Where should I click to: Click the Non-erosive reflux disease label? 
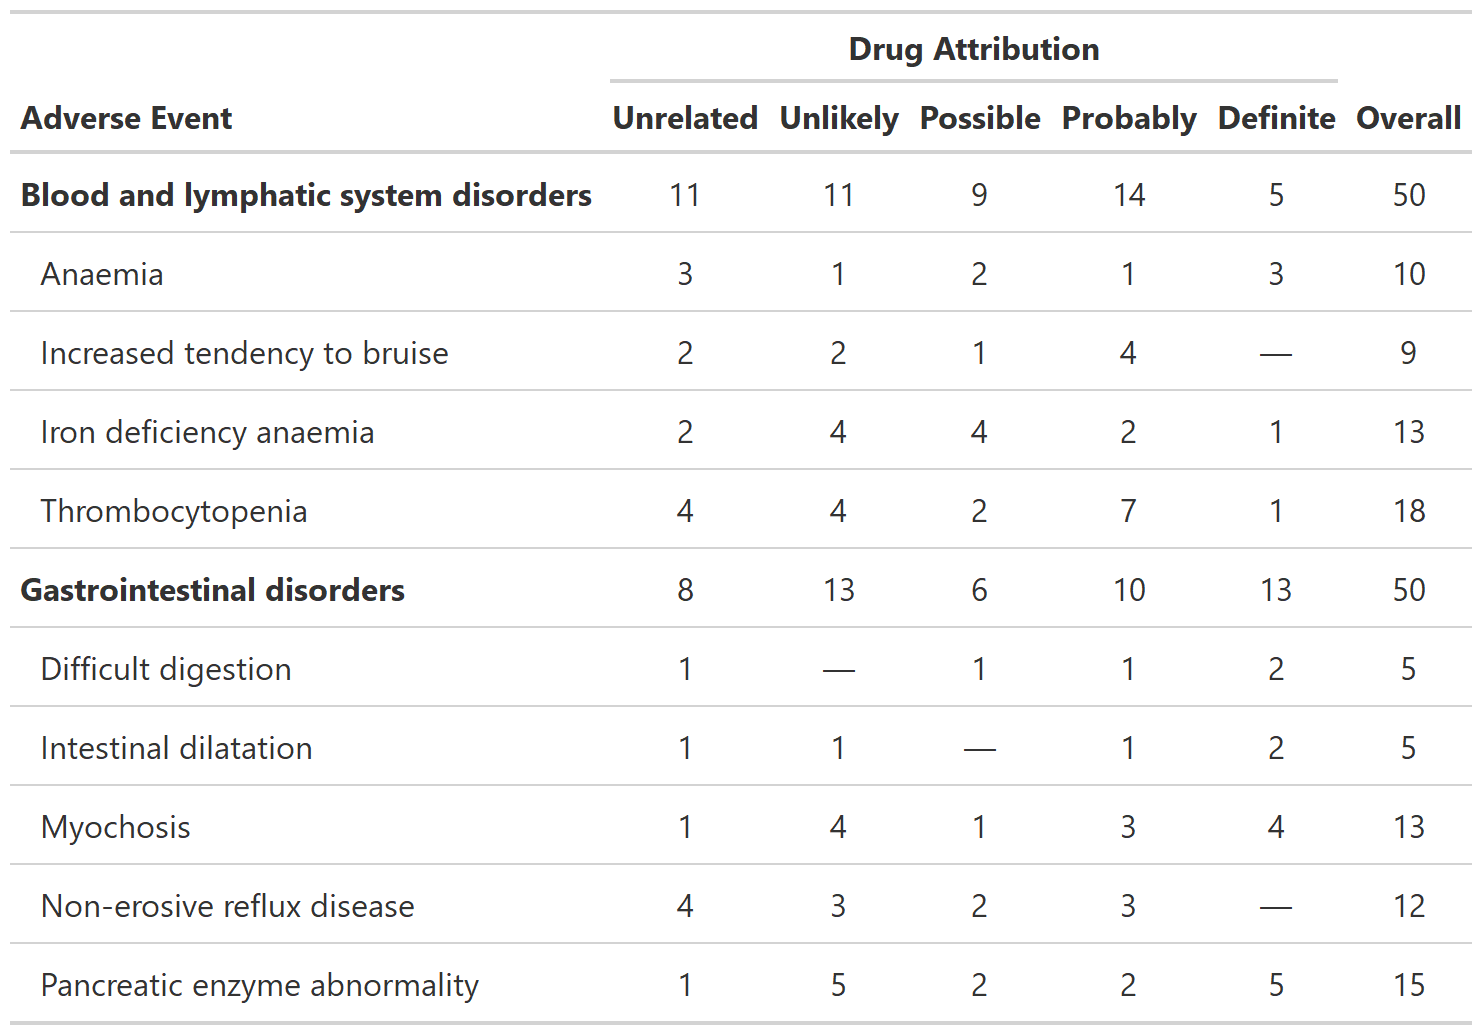[227, 906]
